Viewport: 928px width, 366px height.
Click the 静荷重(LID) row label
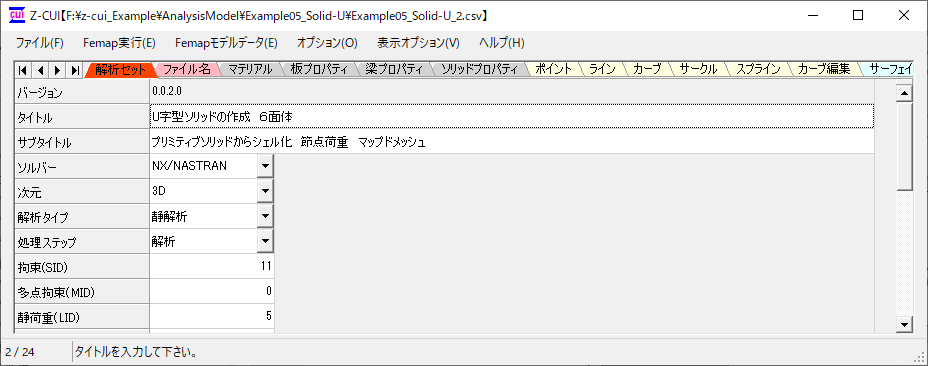click(82, 316)
